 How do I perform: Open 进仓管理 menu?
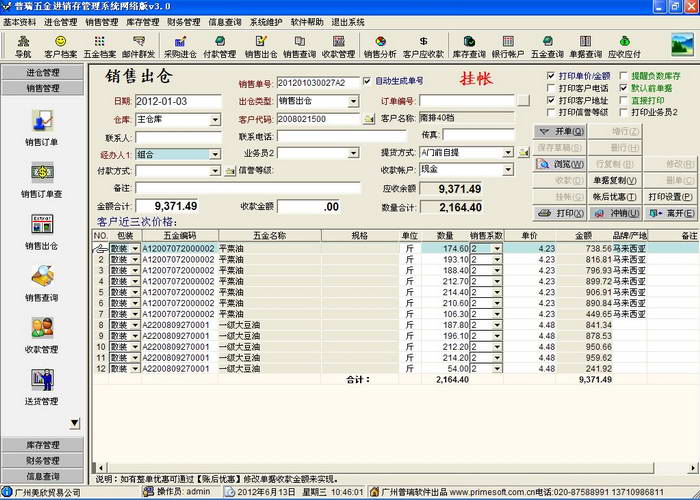pyautogui.click(x=60, y=22)
